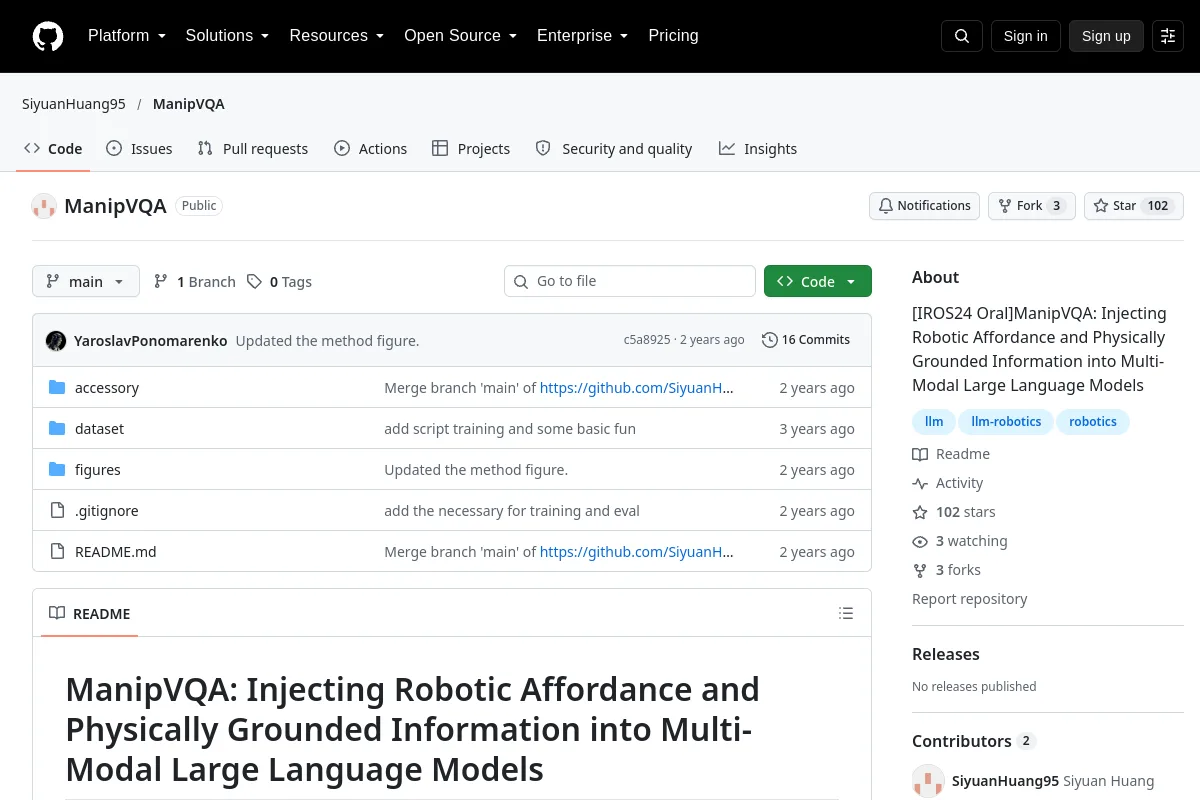
Task: Click the Pricing link in header
Action: pos(673,36)
